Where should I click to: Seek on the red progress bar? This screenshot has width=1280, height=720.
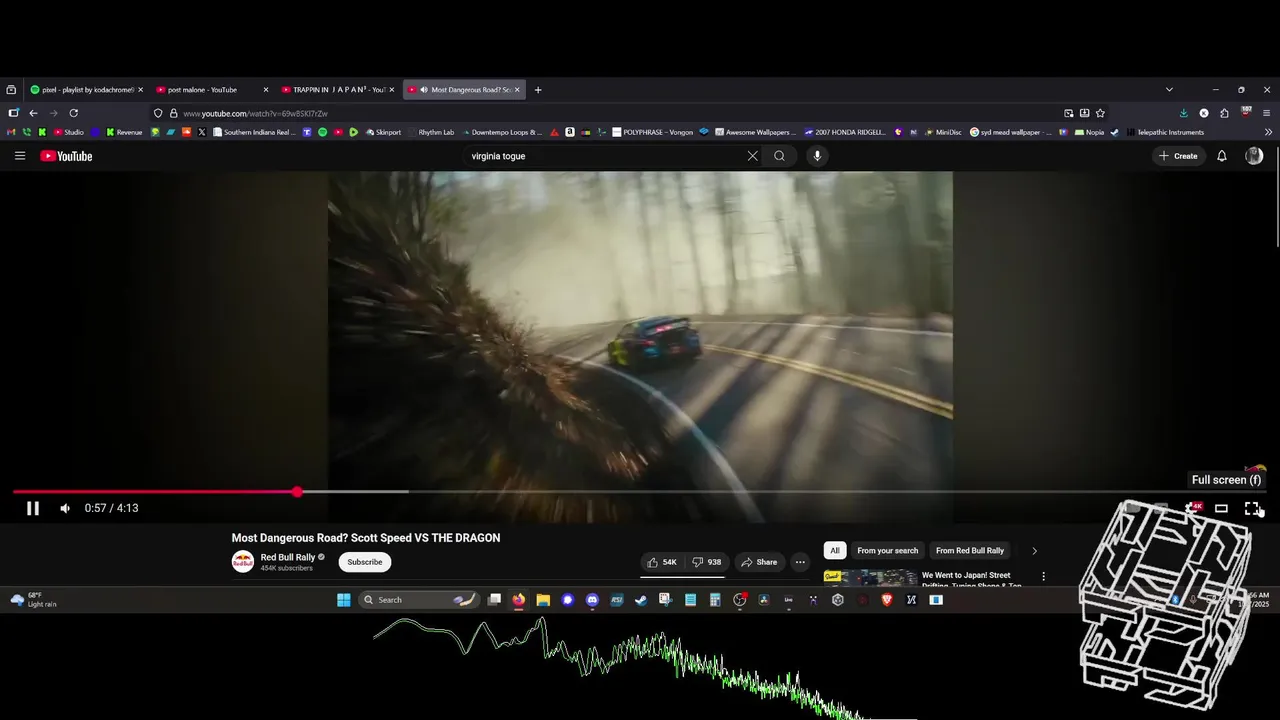[155, 492]
